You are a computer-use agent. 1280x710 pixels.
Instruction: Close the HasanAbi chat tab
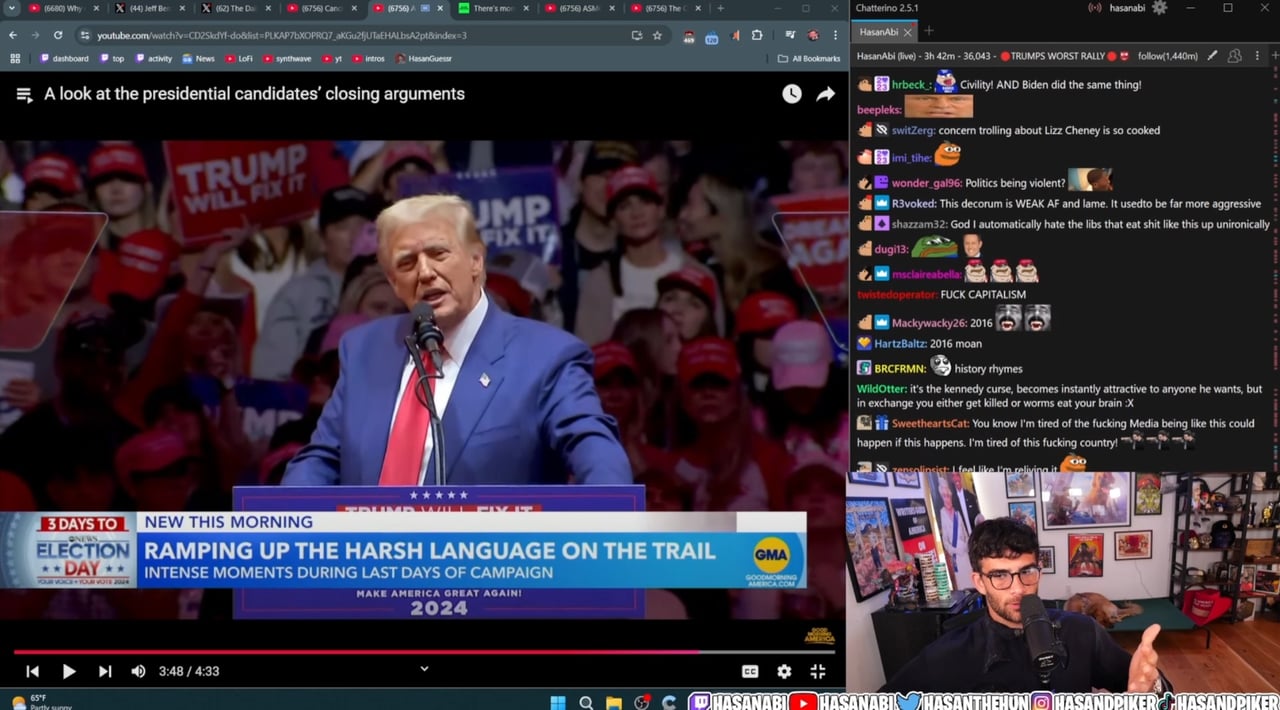909,32
